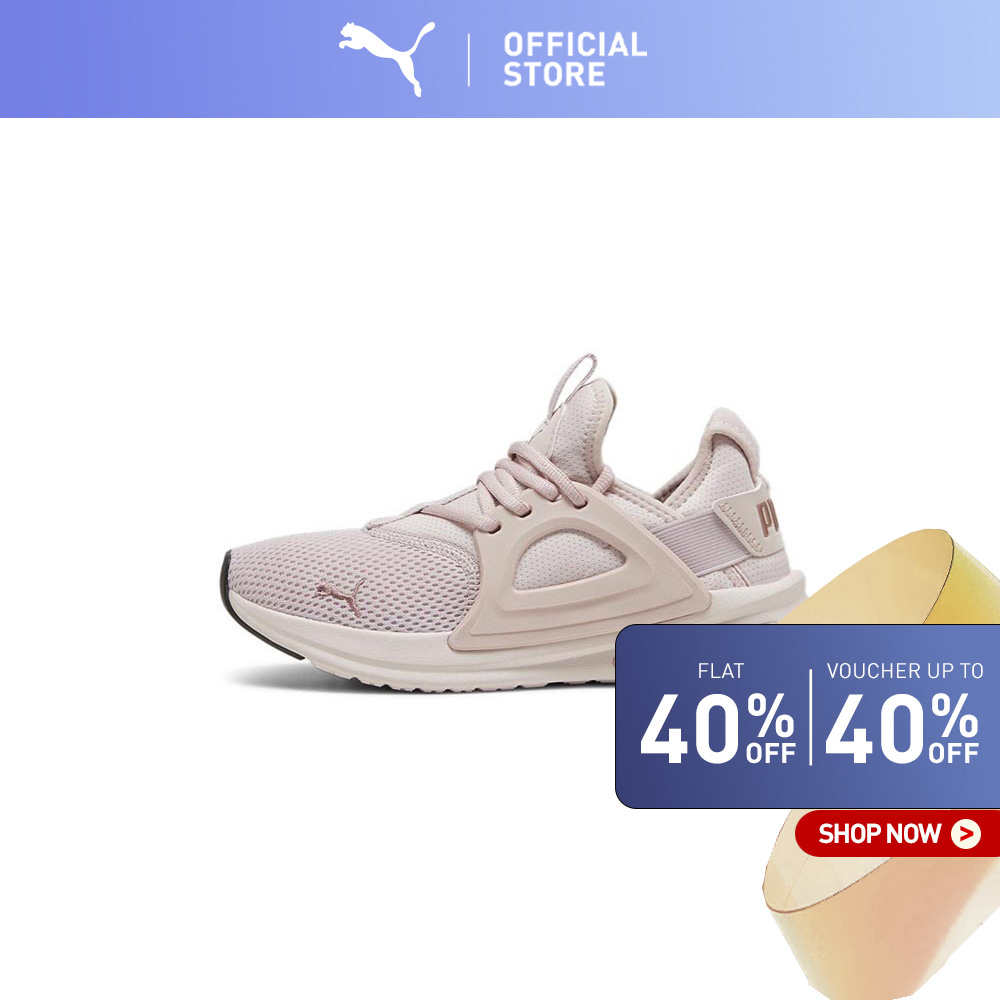Click the arrow icon in Shop Now
The width and height of the screenshot is (1000, 1000).
966,834
